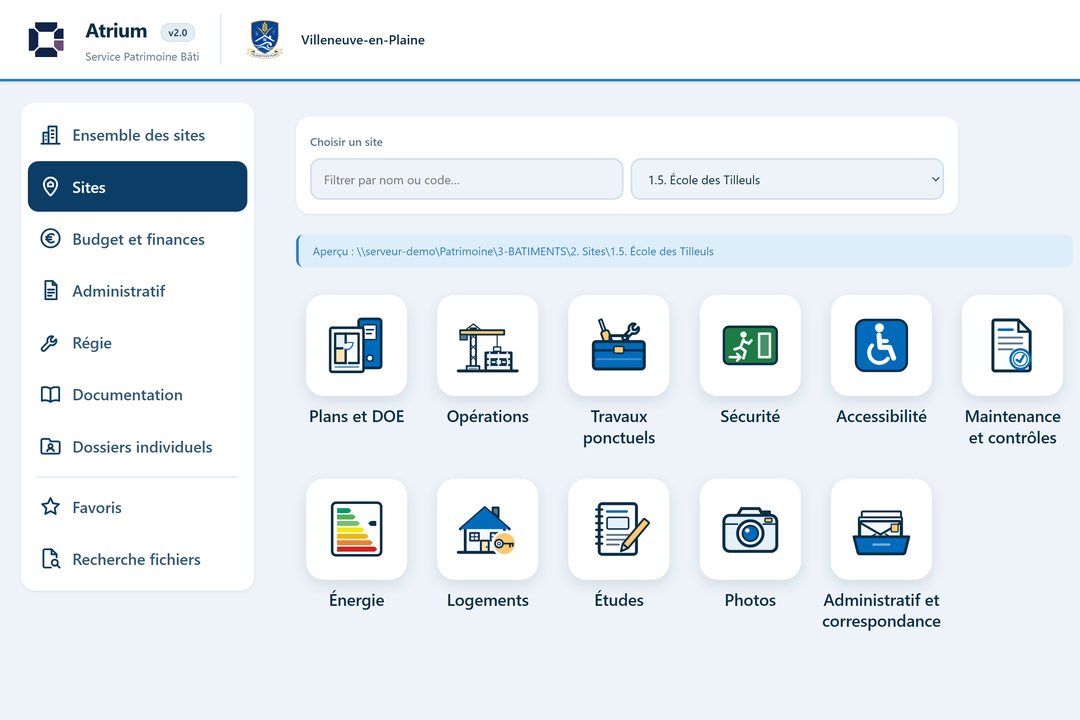The width and height of the screenshot is (1080, 720).
Task: Open the Travaux ponctuels toolbox icon
Action: click(x=619, y=345)
